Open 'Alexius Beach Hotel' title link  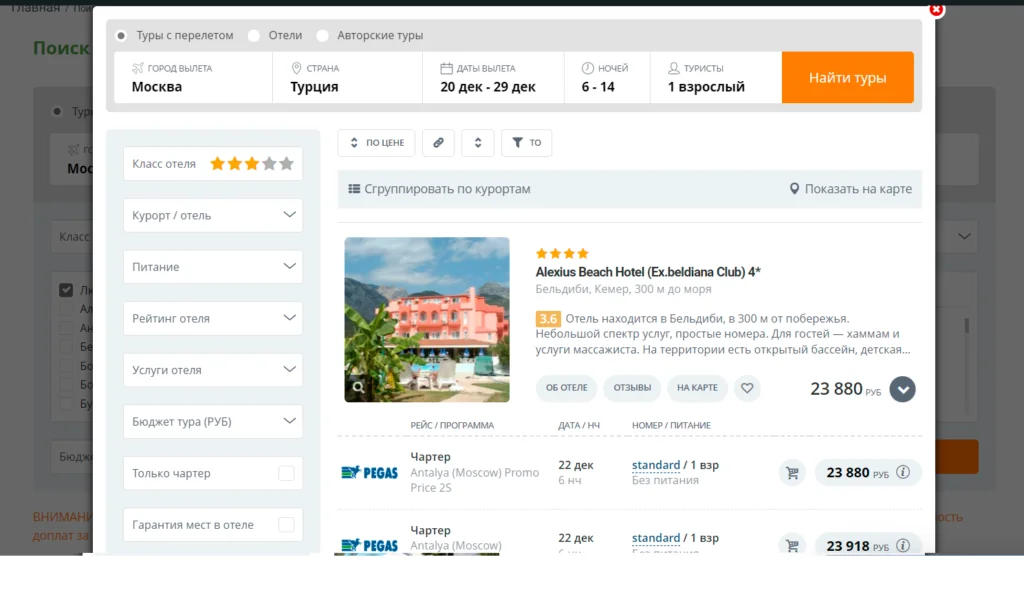pos(648,272)
